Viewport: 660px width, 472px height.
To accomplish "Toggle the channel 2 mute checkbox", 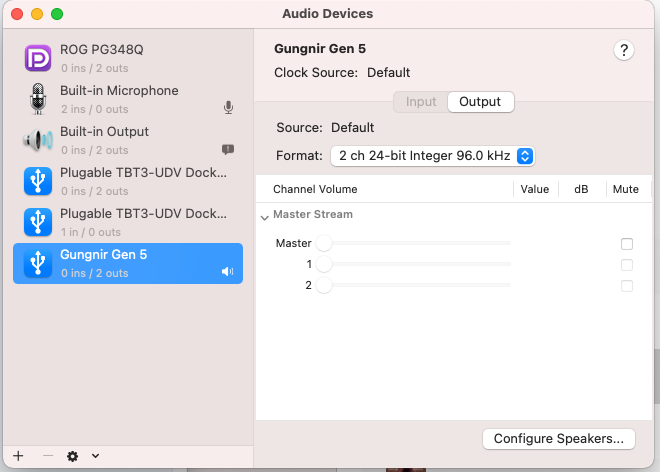I will pyautogui.click(x=627, y=286).
